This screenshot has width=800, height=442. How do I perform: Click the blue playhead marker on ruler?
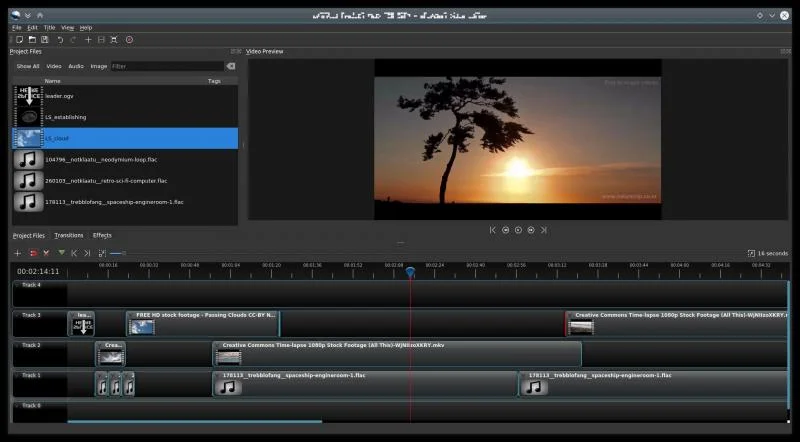point(410,273)
